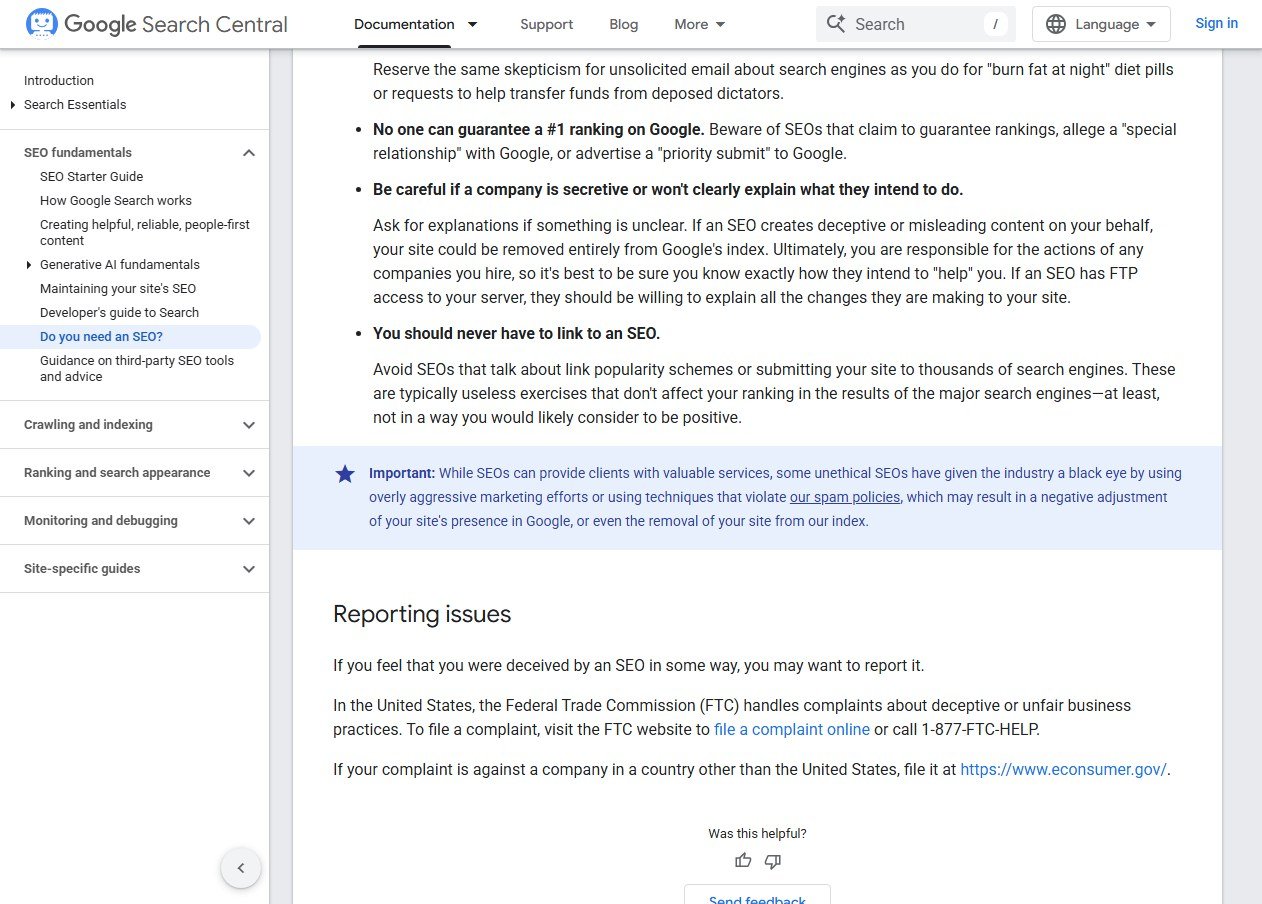Click 'No one can guarantee a #1 ranking' text
Image resolution: width=1262 pixels, height=904 pixels.
coord(539,129)
